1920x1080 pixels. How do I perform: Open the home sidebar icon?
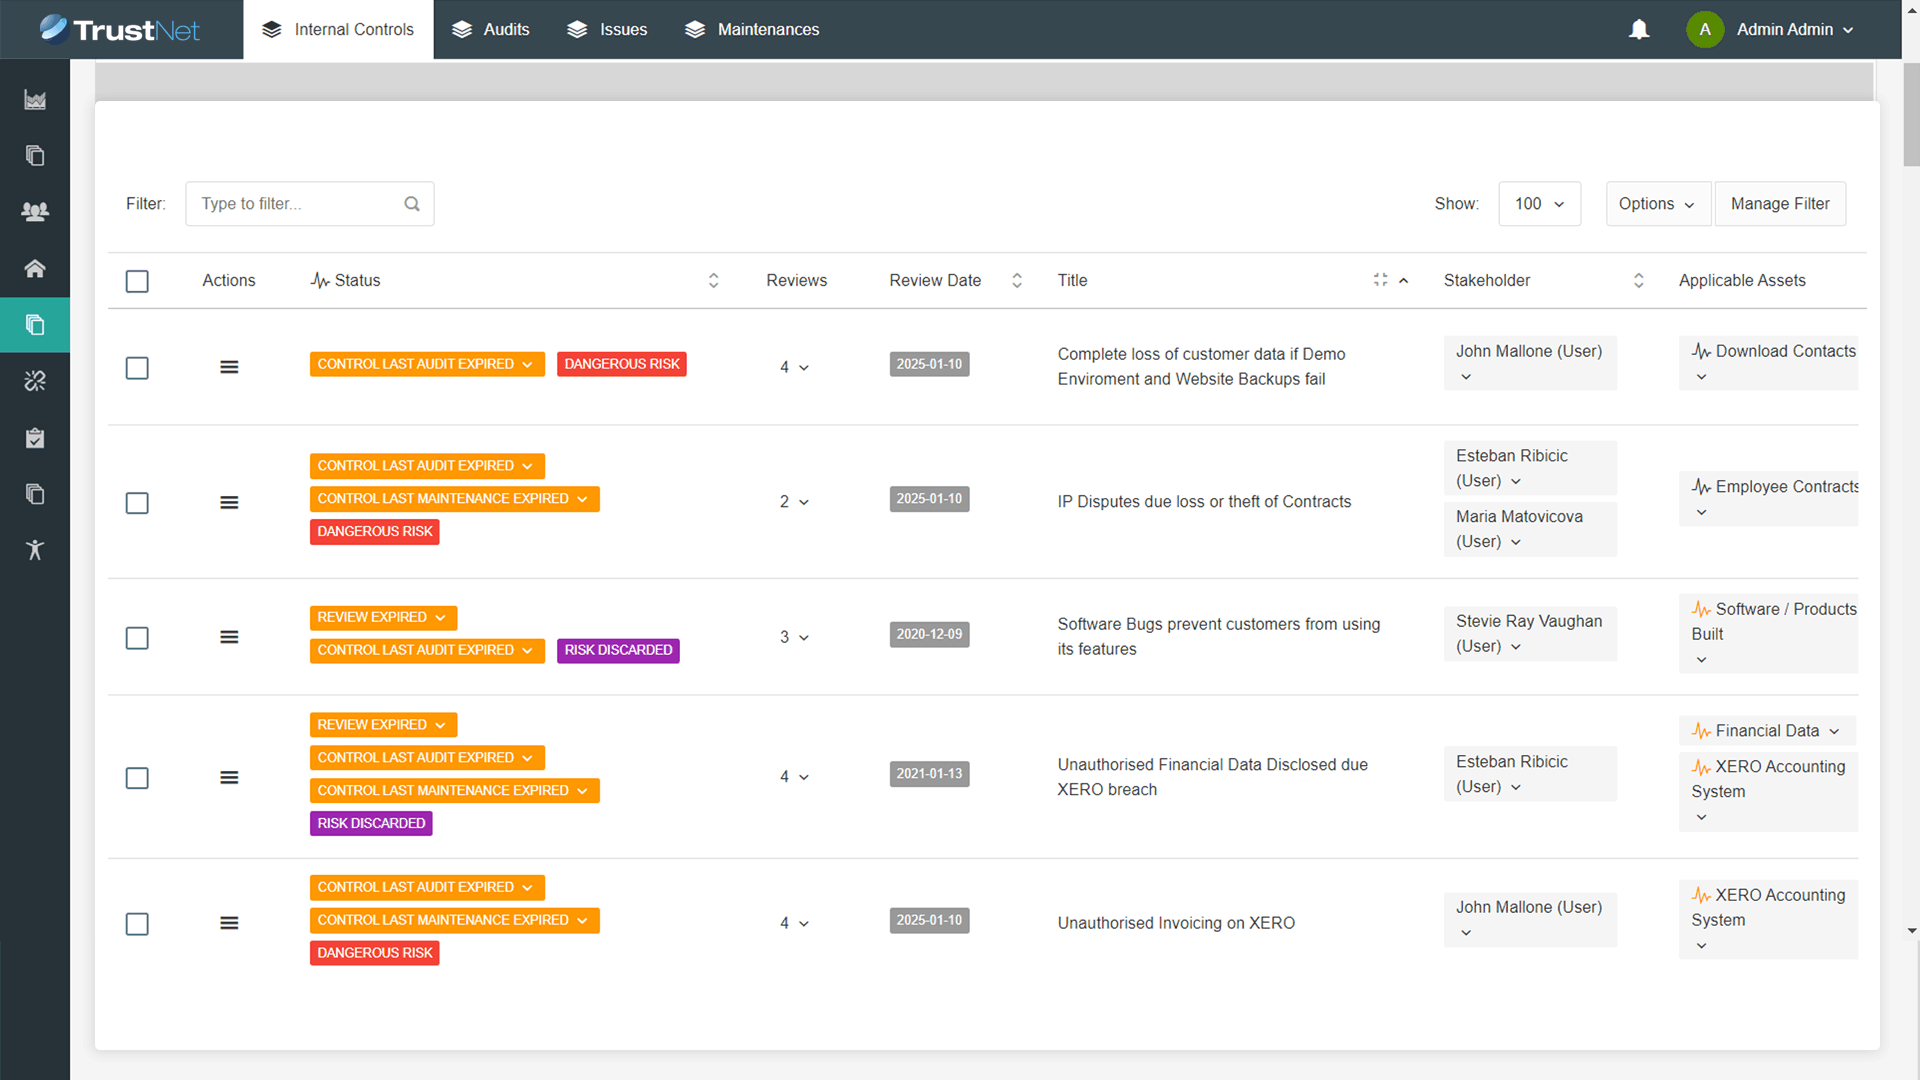click(35, 268)
